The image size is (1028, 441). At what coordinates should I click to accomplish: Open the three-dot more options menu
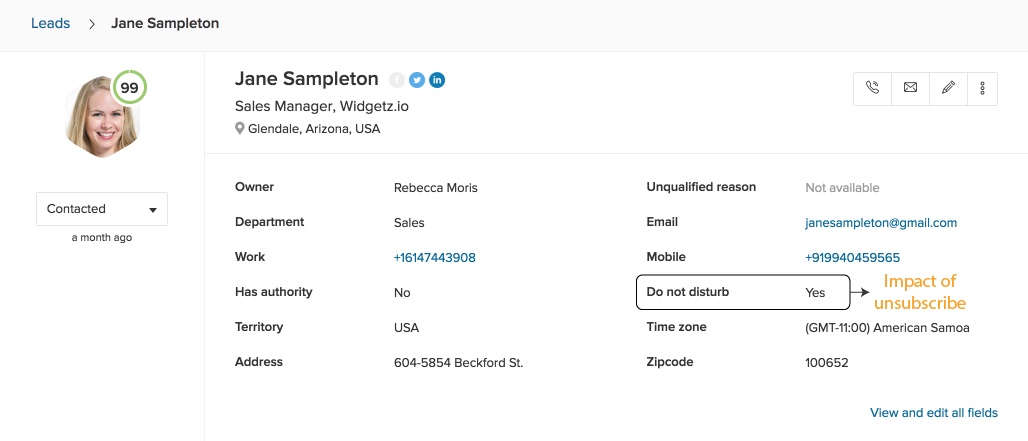[983, 88]
